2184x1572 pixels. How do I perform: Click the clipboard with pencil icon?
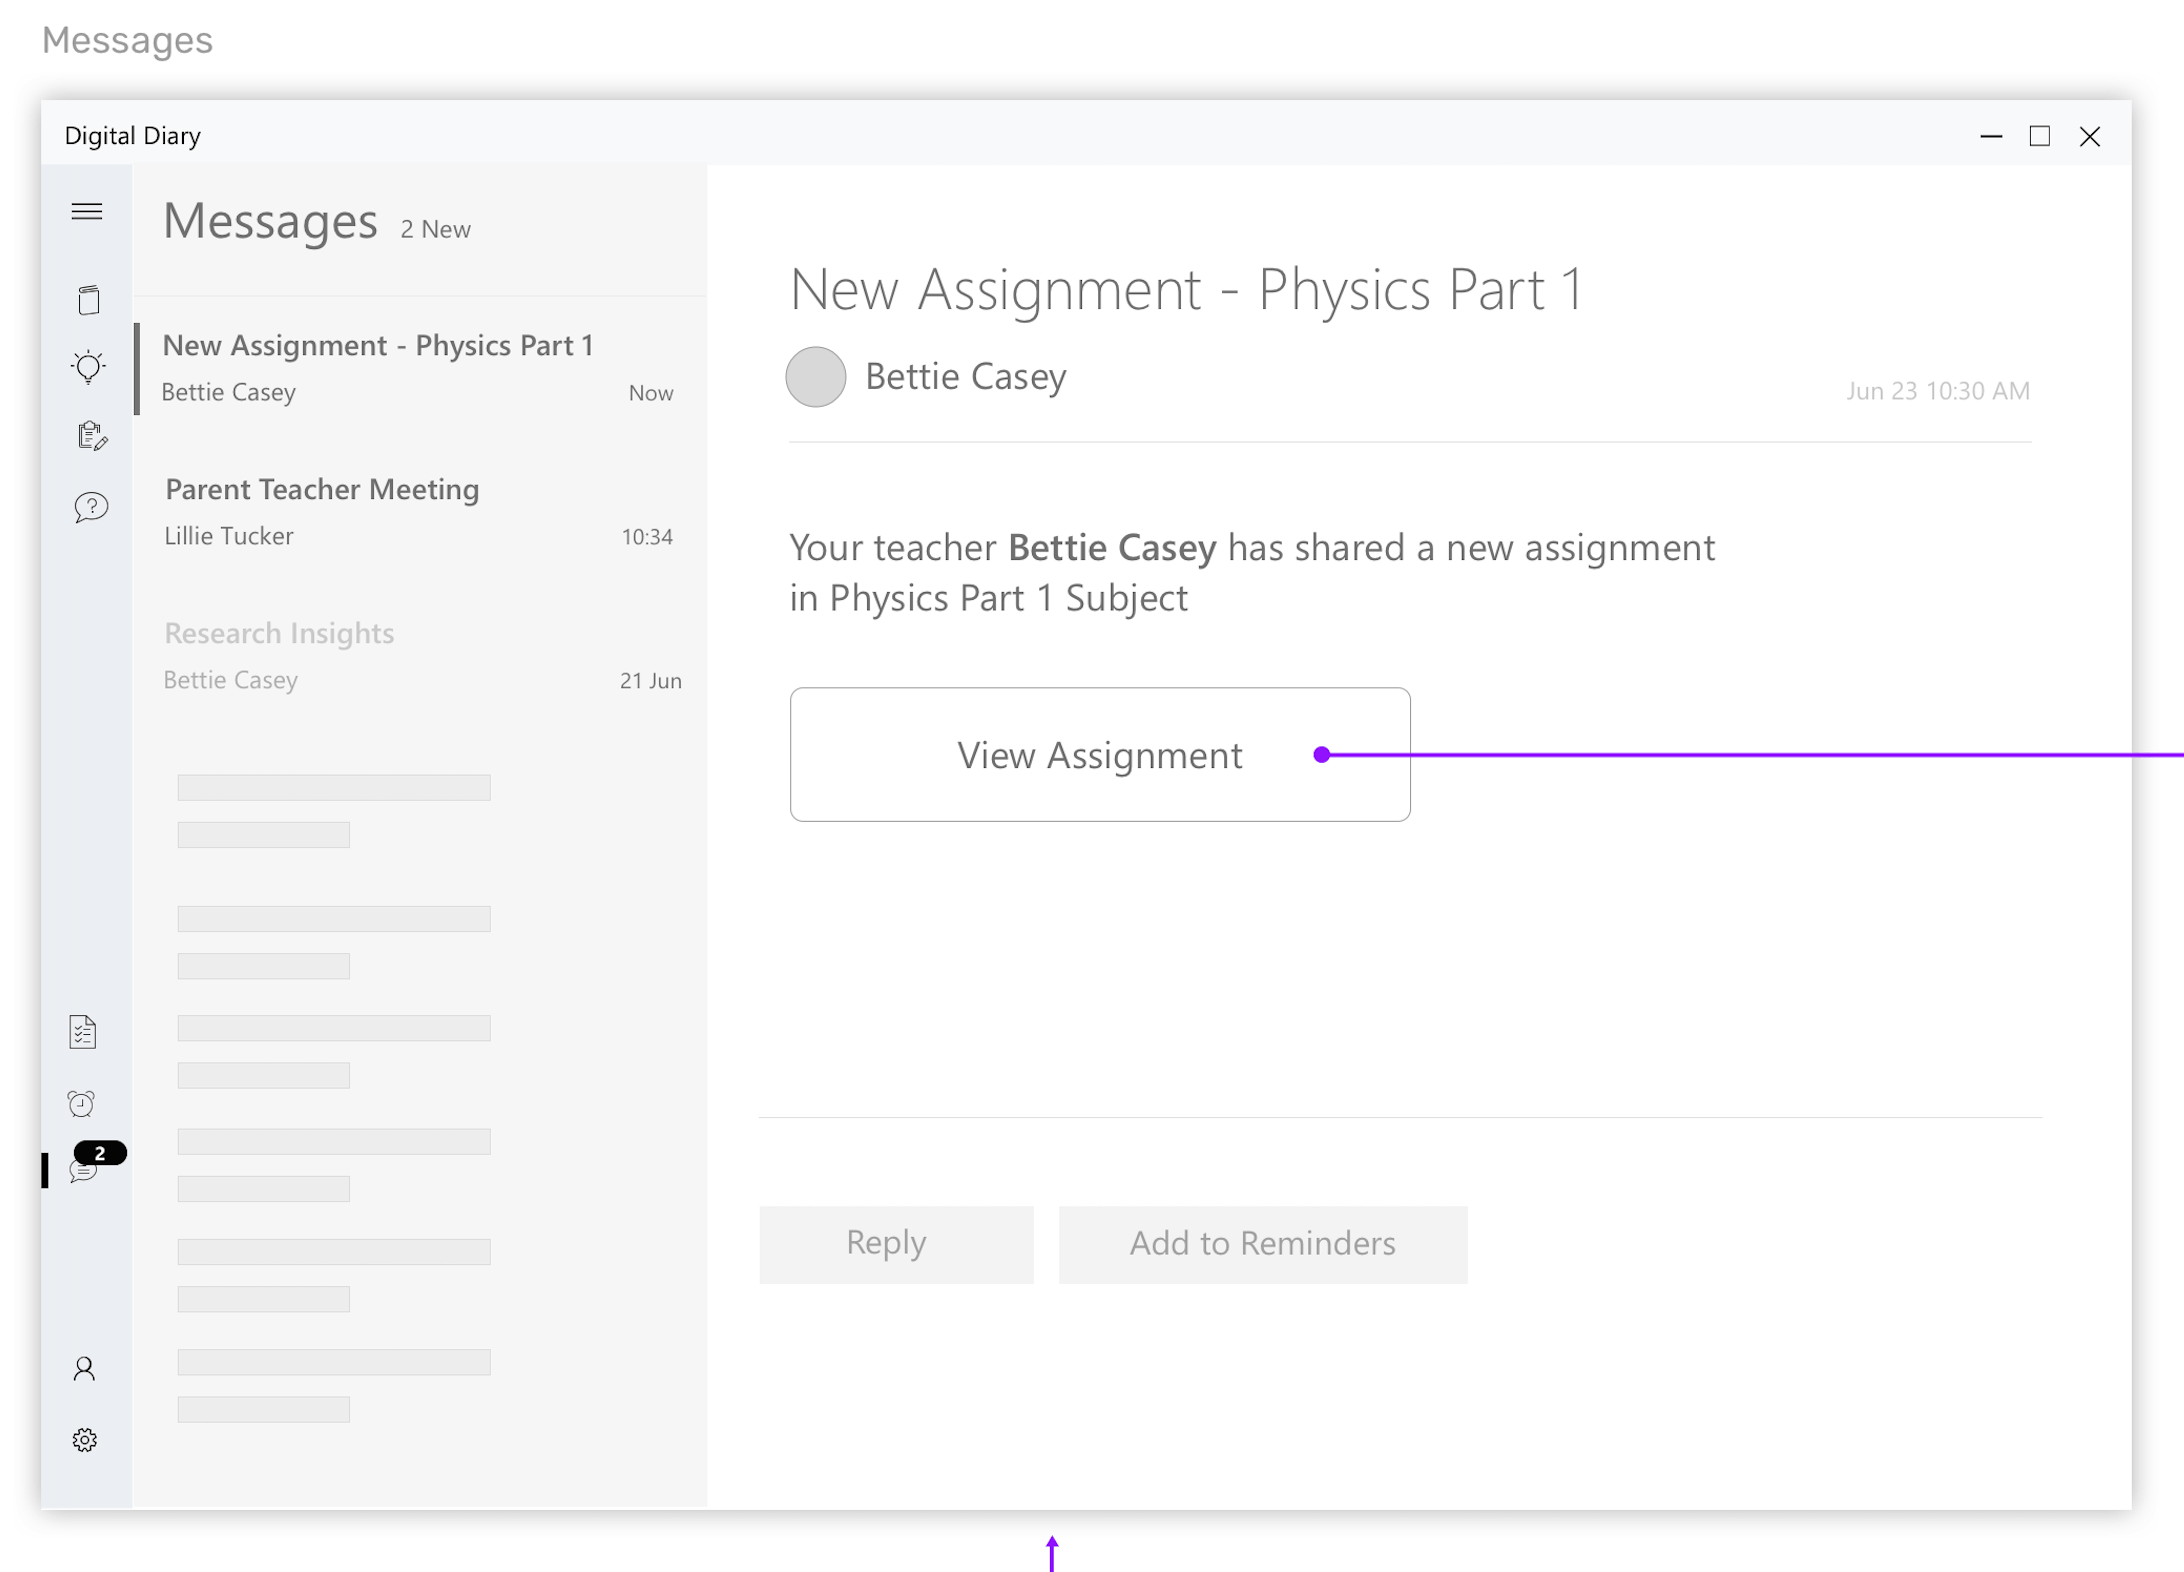(x=91, y=436)
